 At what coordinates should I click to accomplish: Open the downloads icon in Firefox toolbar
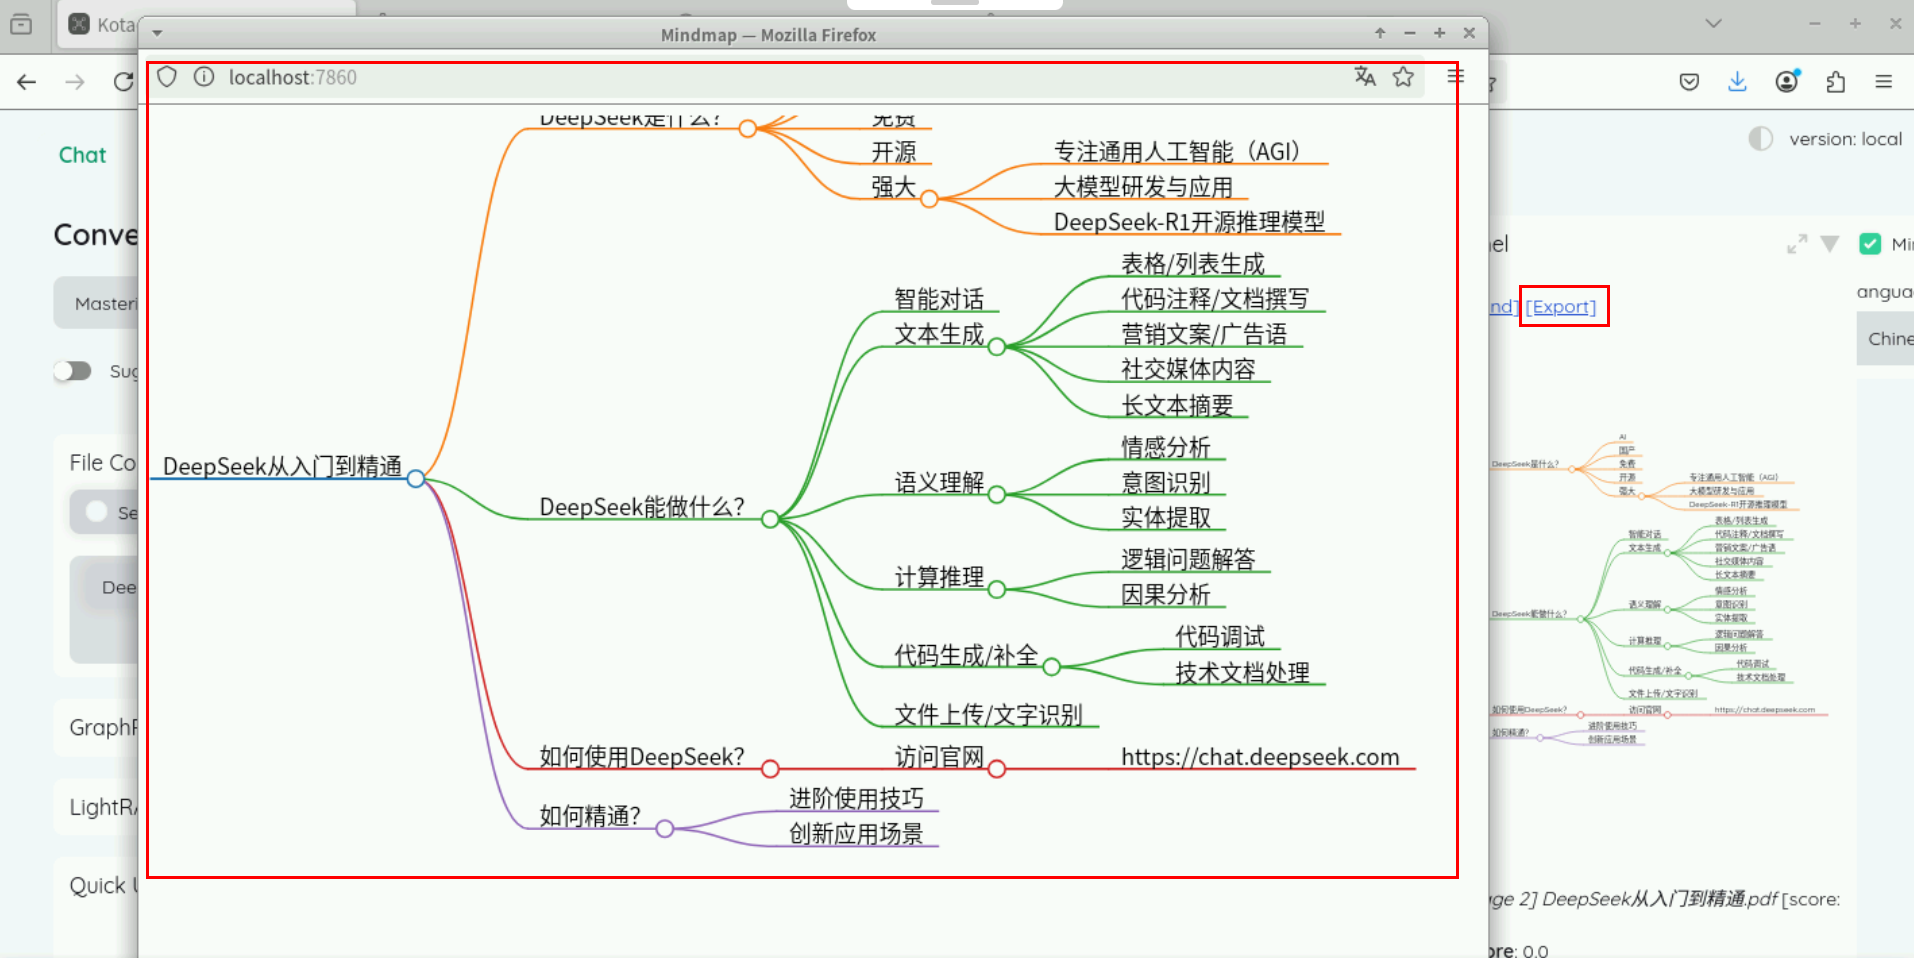click(1738, 81)
